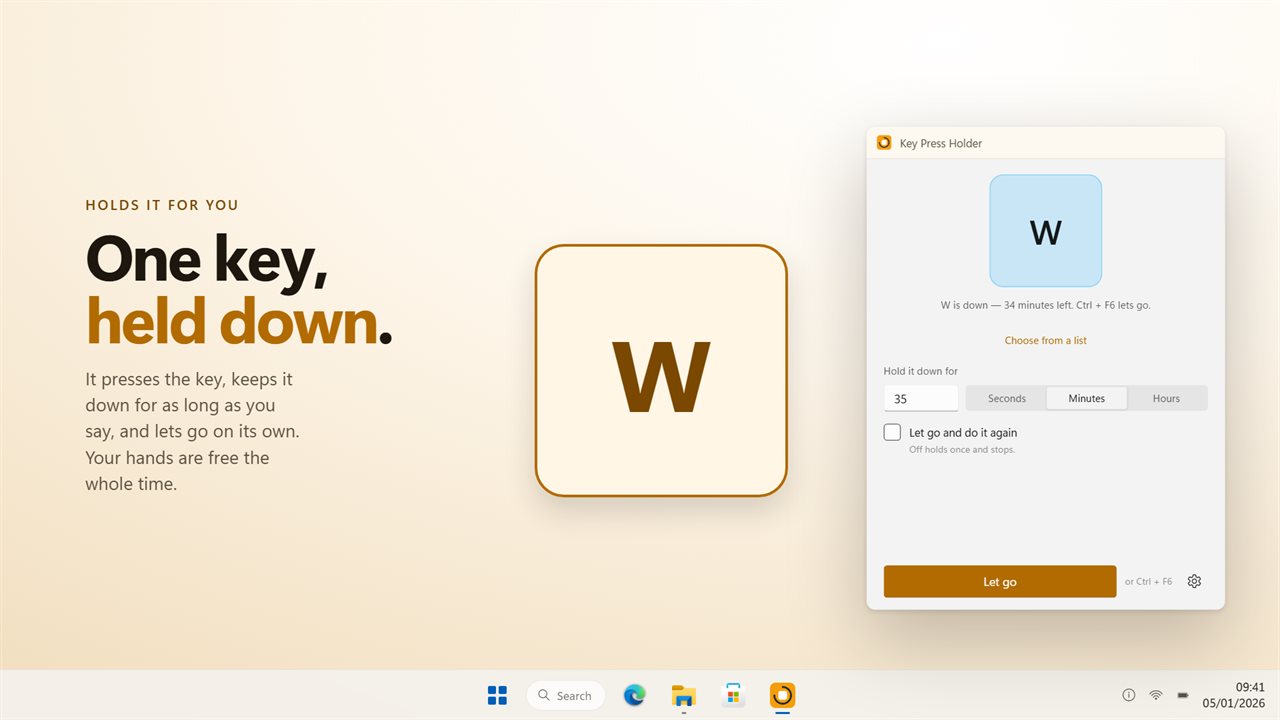This screenshot has height=720, width=1280.
Task: Click the 'HOLDS IT FOR YOU' heading
Action: coord(162,205)
